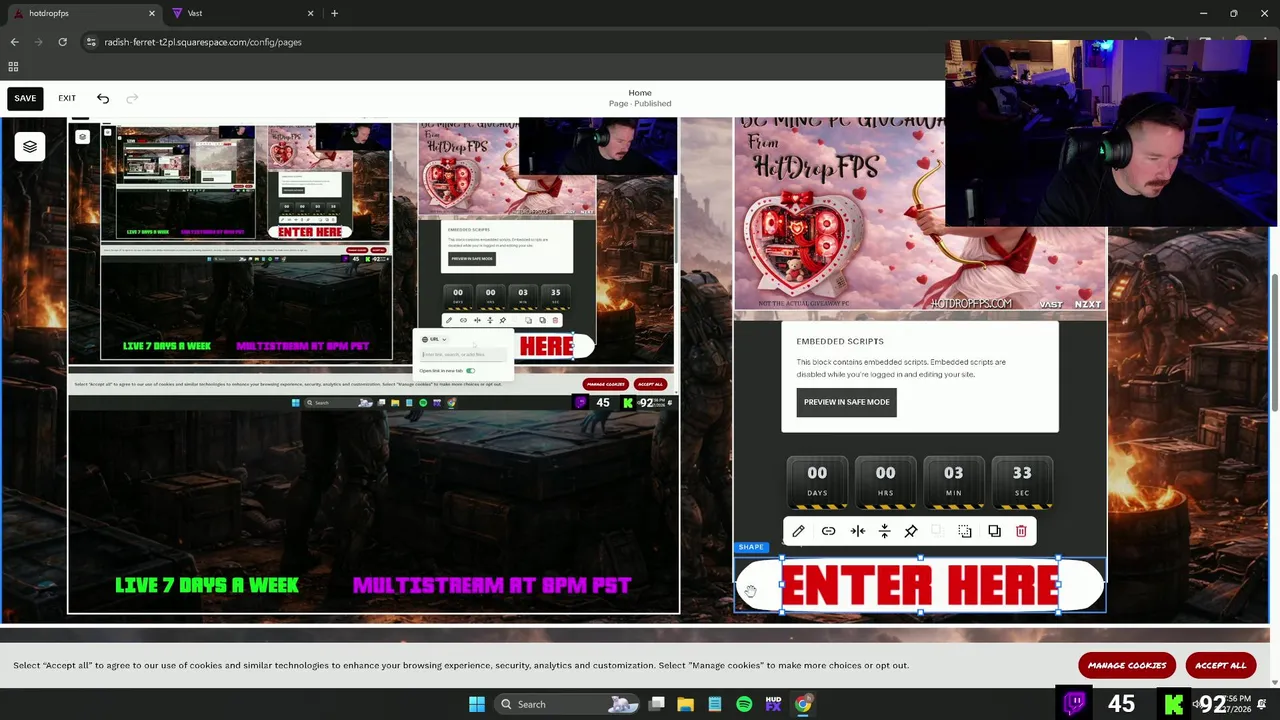Launch Spotify from the taskbar
Viewport: 1280px width, 720px height.
click(744, 704)
